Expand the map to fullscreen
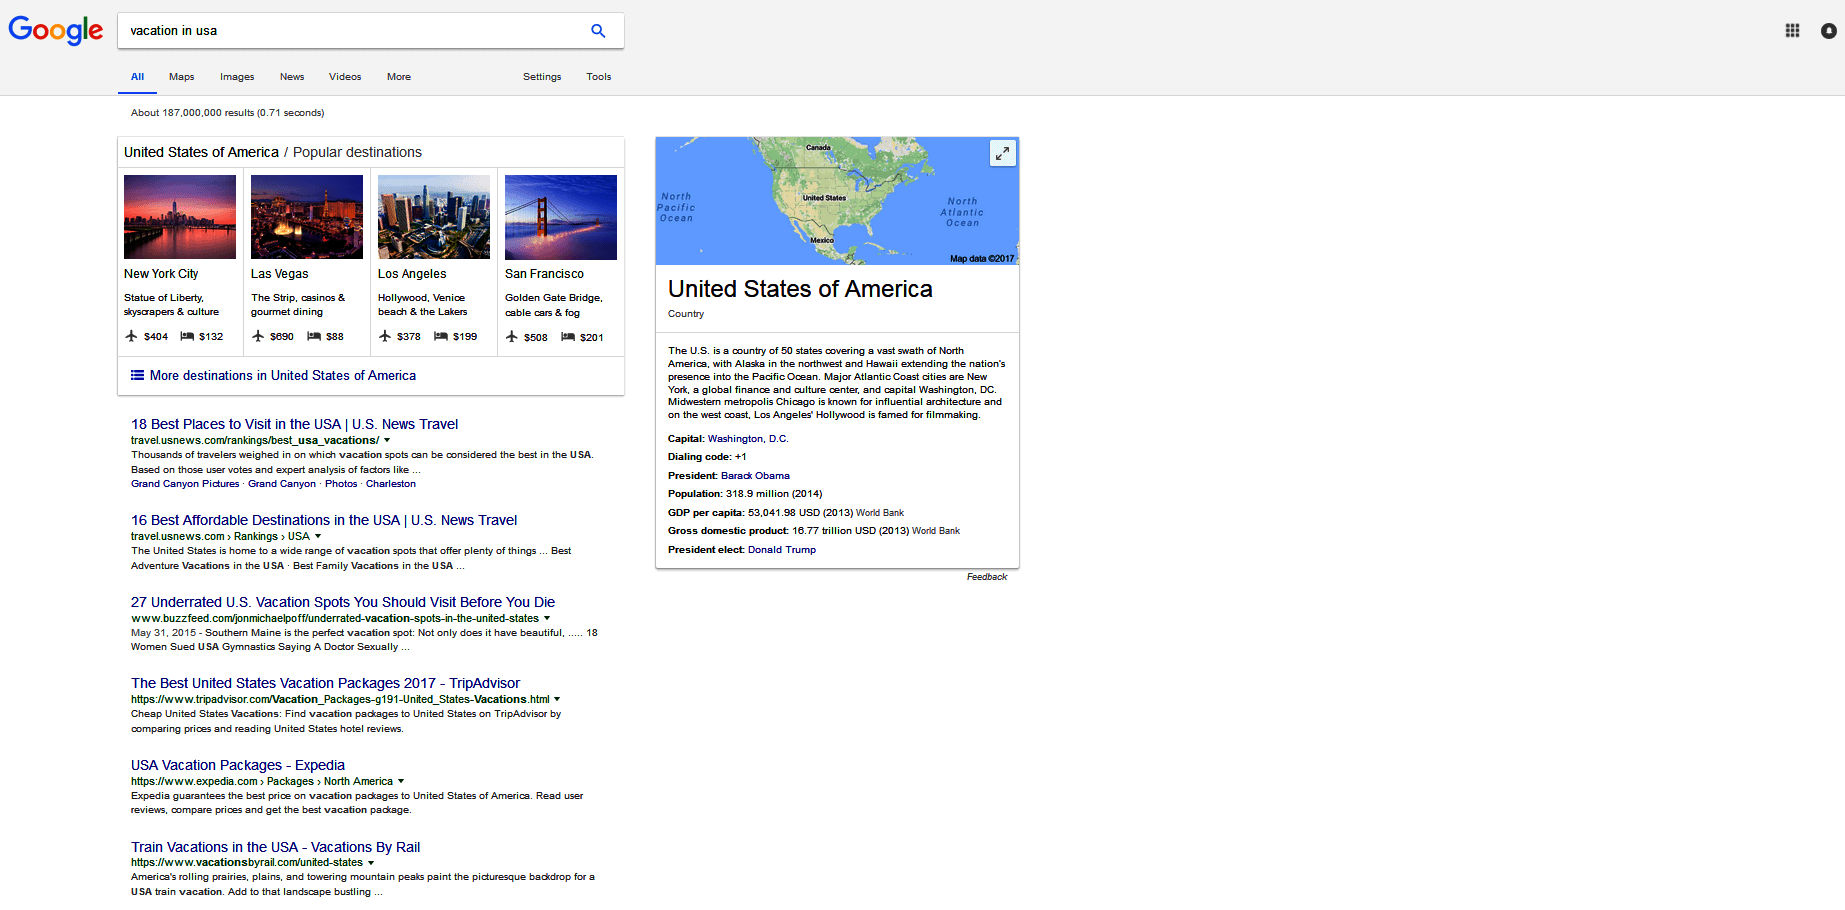Viewport: 1845px width, 910px height. (x=1001, y=153)
